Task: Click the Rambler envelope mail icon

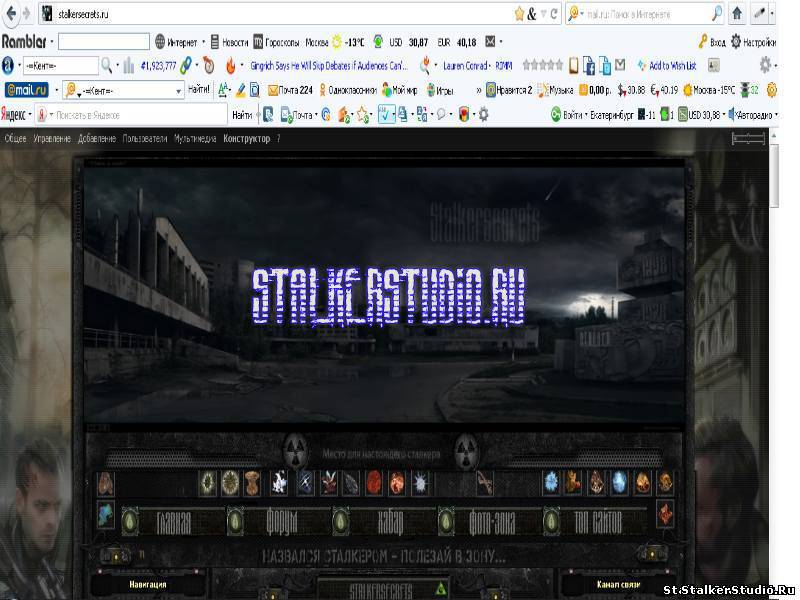Action: [x=490, y=41]
